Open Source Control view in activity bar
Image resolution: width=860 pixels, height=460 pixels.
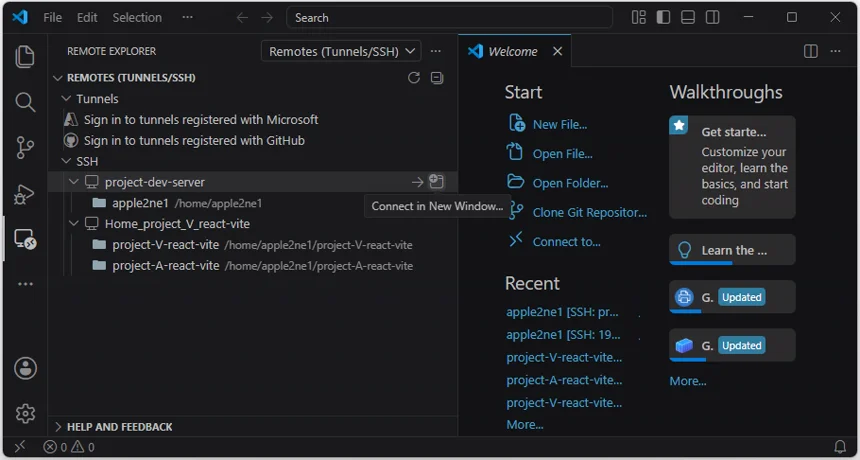(25, 148)
